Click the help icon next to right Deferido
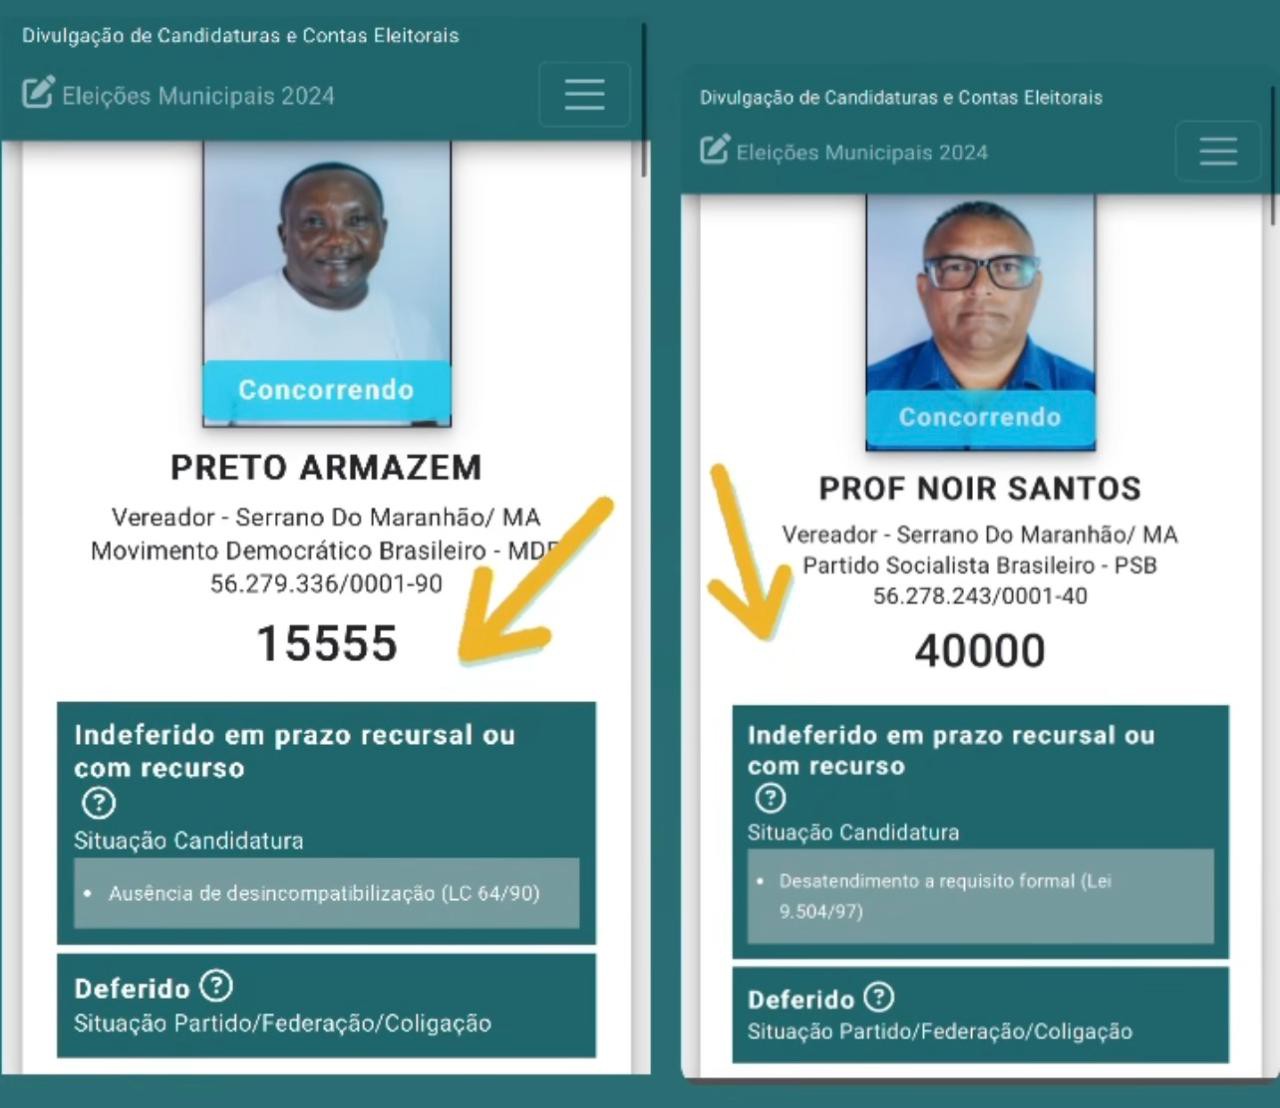1280x1108 pixels. pyautogui.click(x=878, y=997)
